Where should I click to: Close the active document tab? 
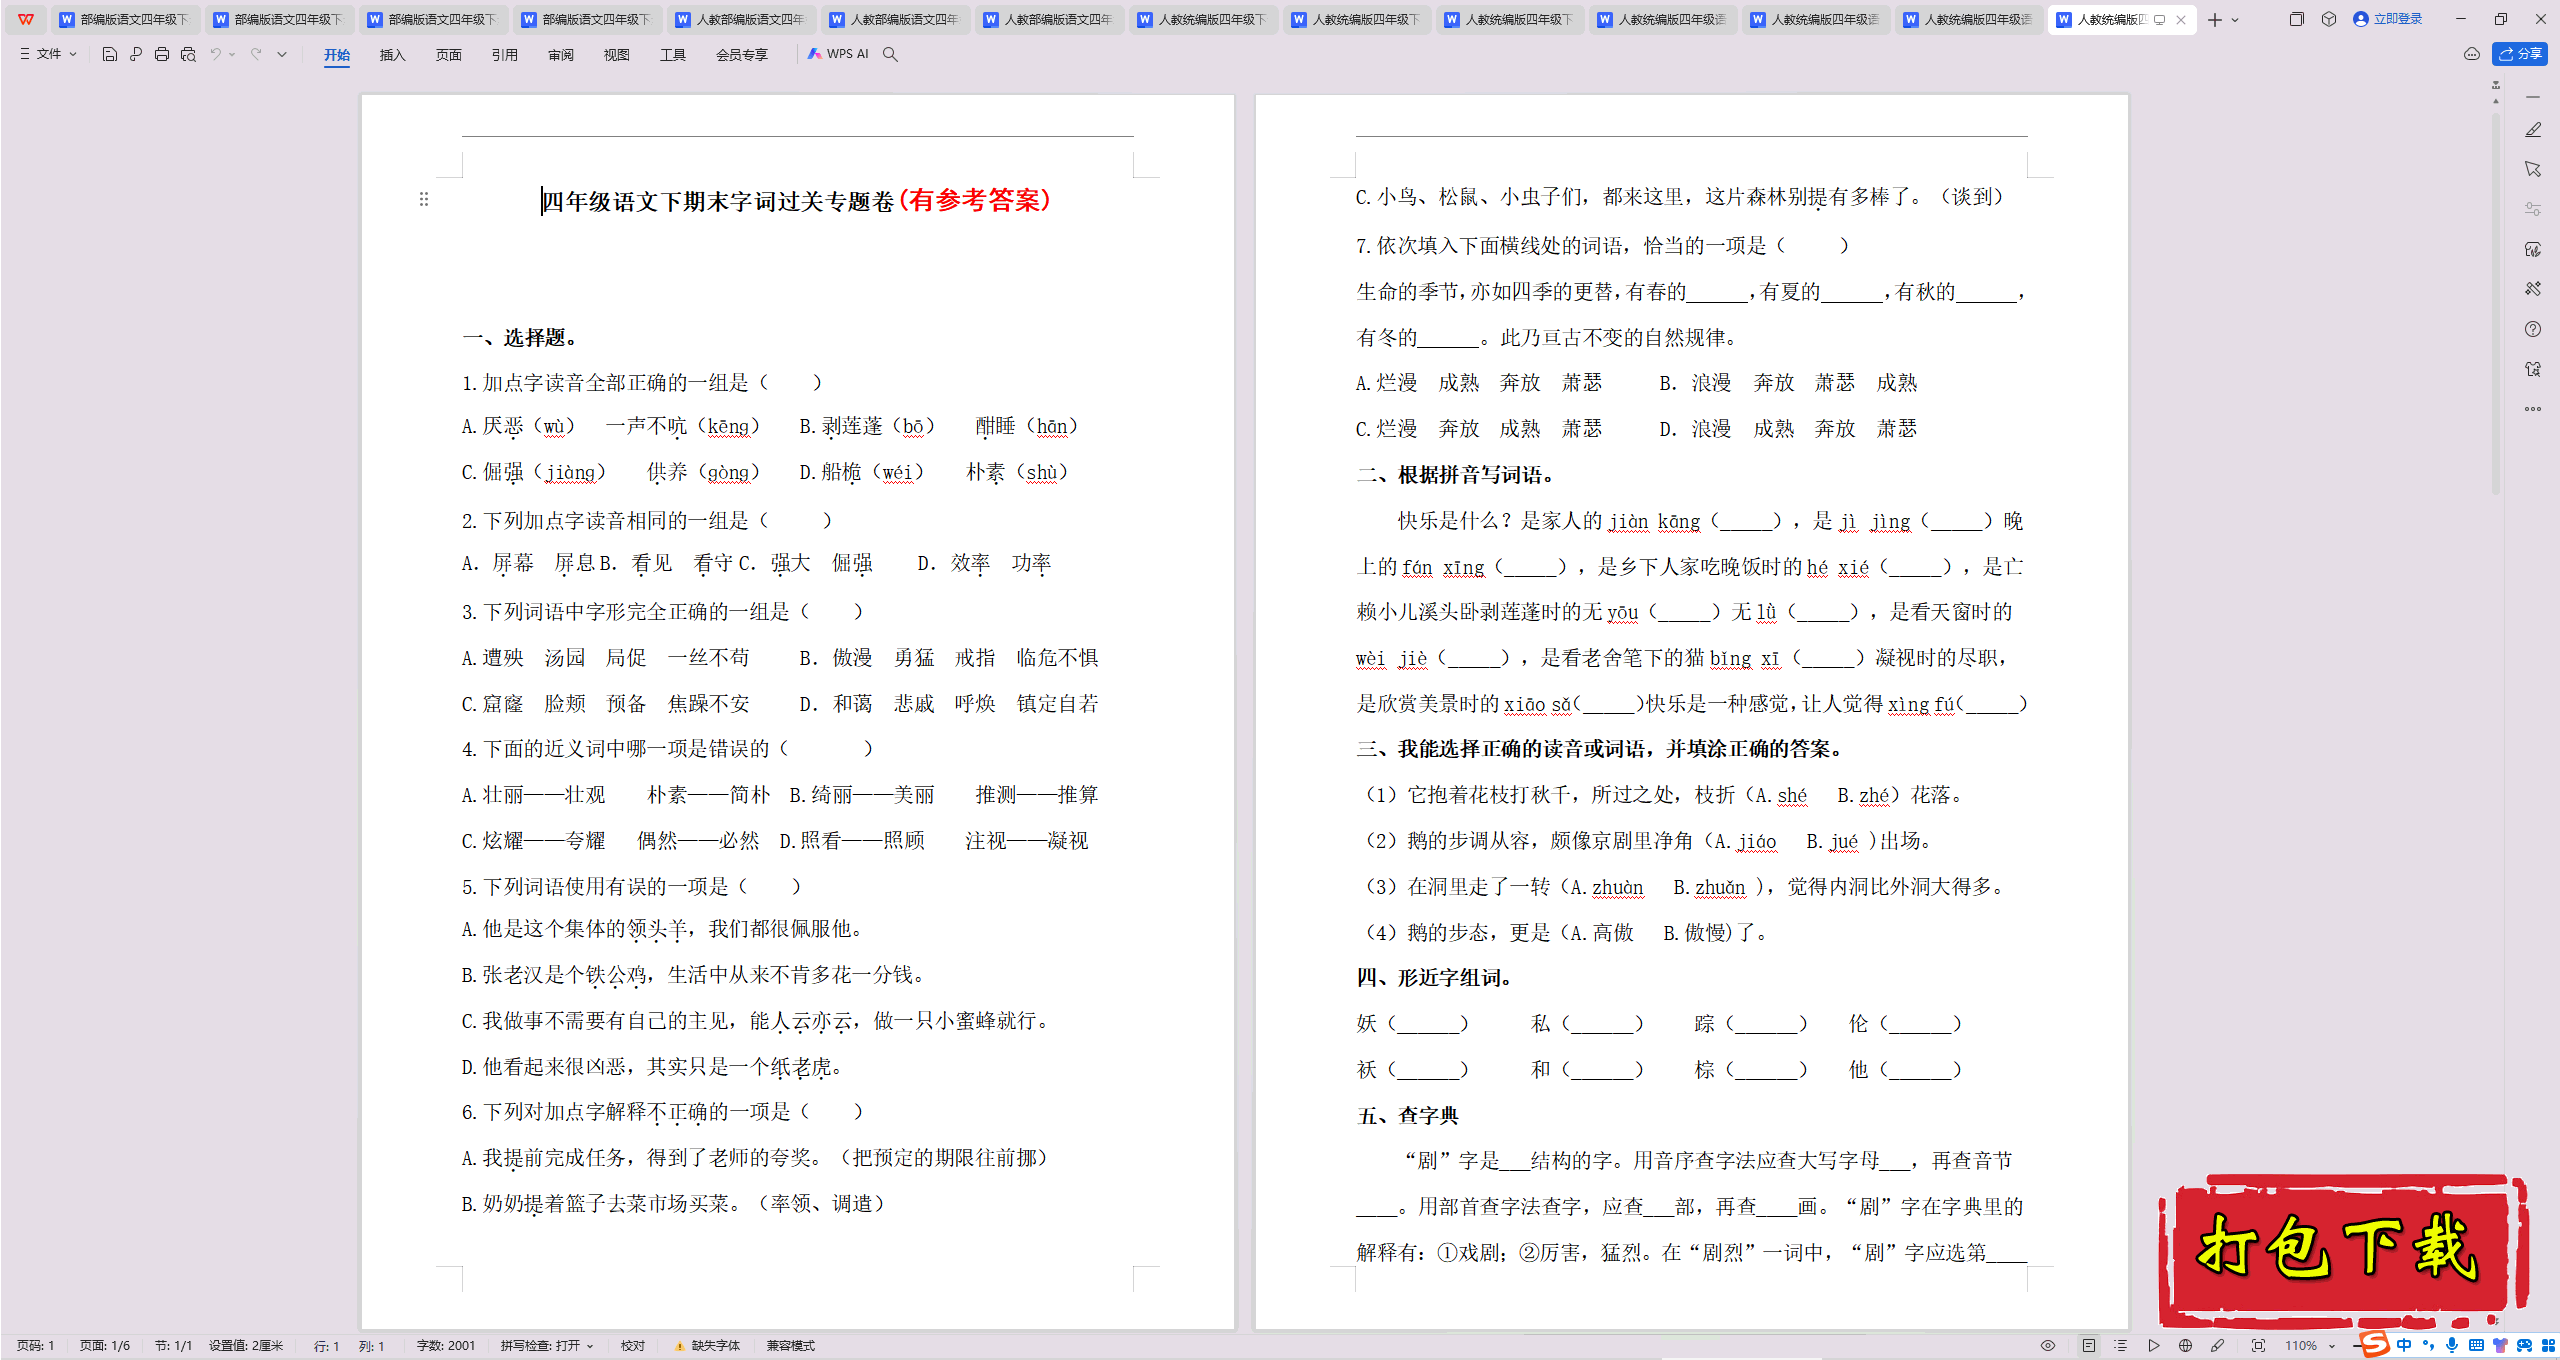pos(2181,19)
